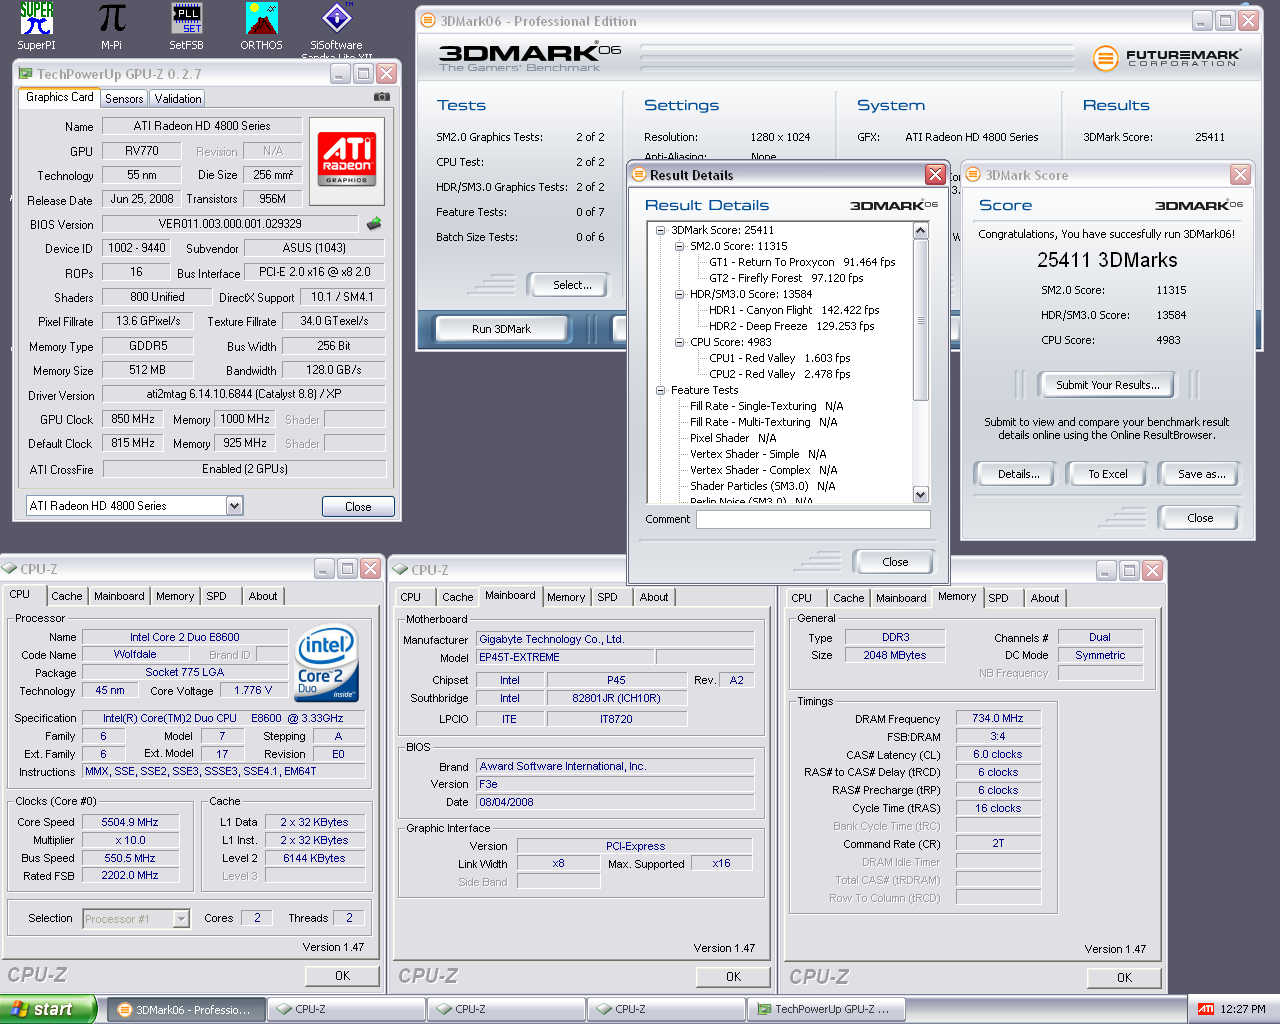This screenshot has height=1024, width=1280.
Task: Click the Details... button in Score window
Action: coord(1018,474)
